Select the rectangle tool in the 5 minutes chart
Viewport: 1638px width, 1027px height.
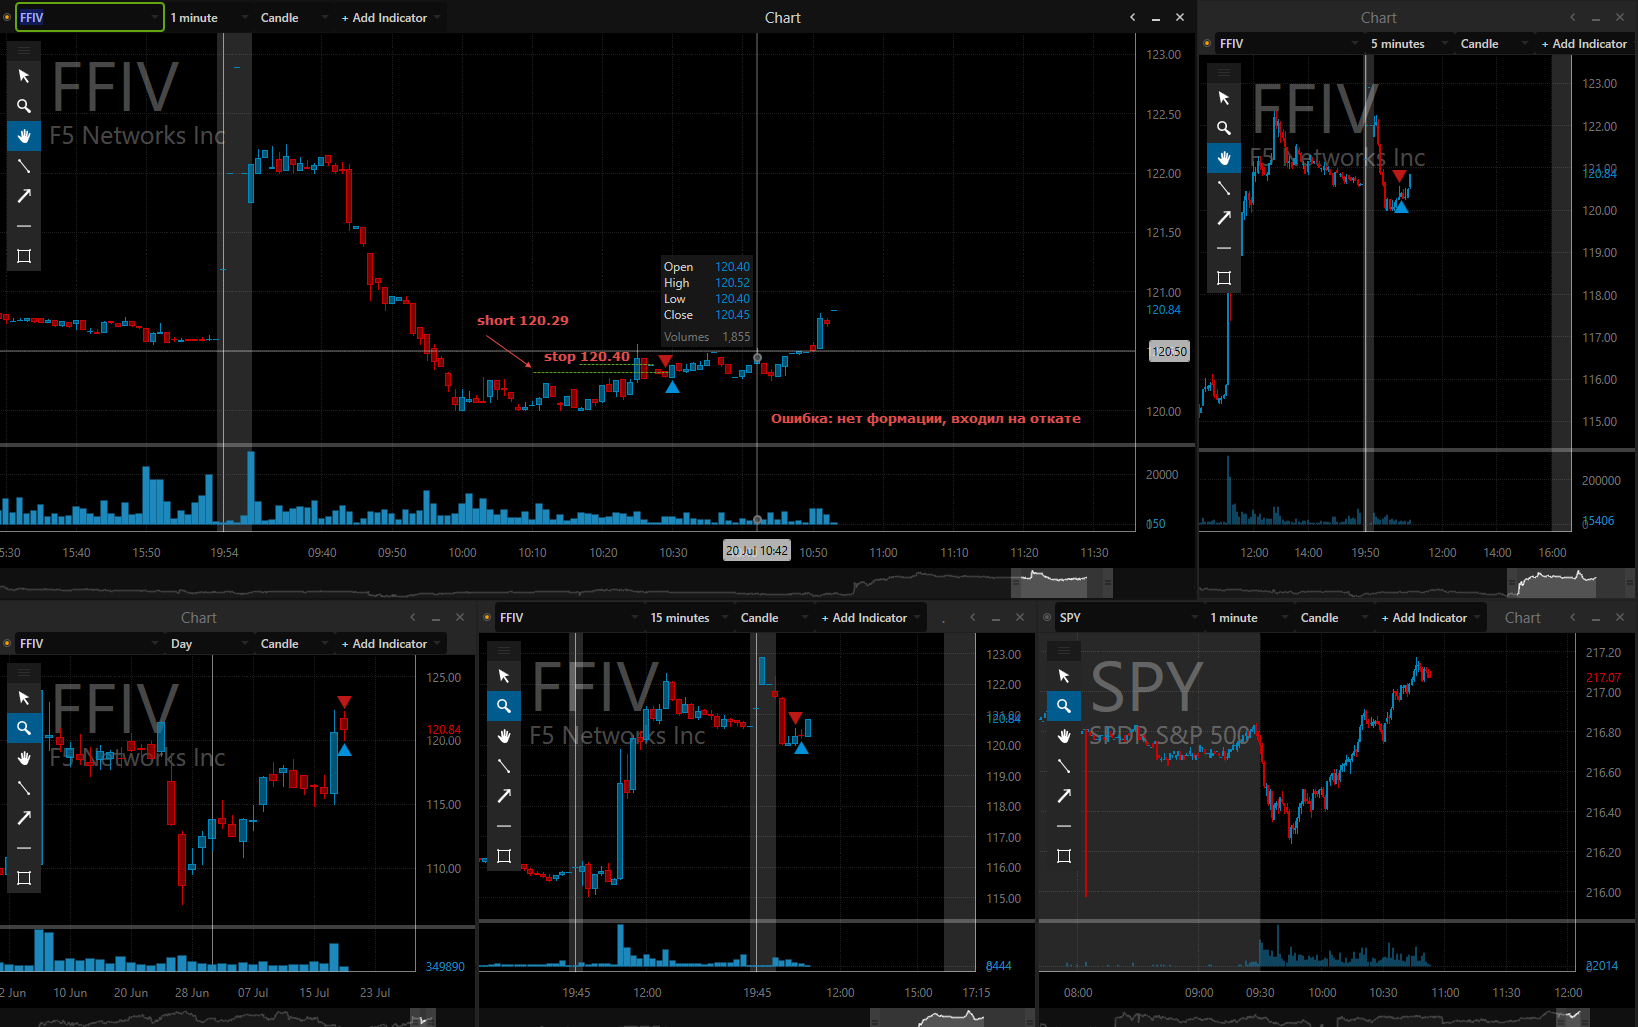tap(1224, 278)
